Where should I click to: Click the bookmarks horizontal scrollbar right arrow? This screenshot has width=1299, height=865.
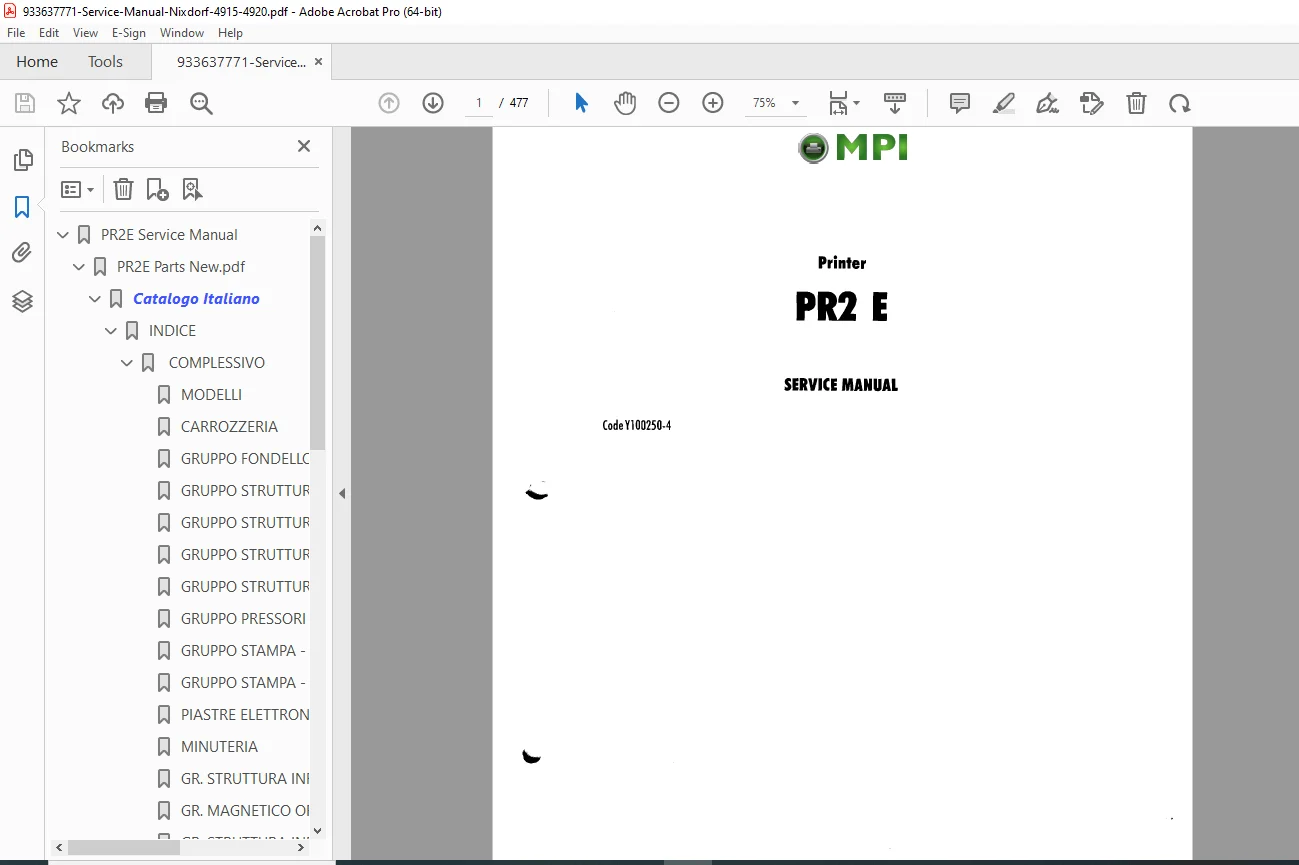pos(302,847)
